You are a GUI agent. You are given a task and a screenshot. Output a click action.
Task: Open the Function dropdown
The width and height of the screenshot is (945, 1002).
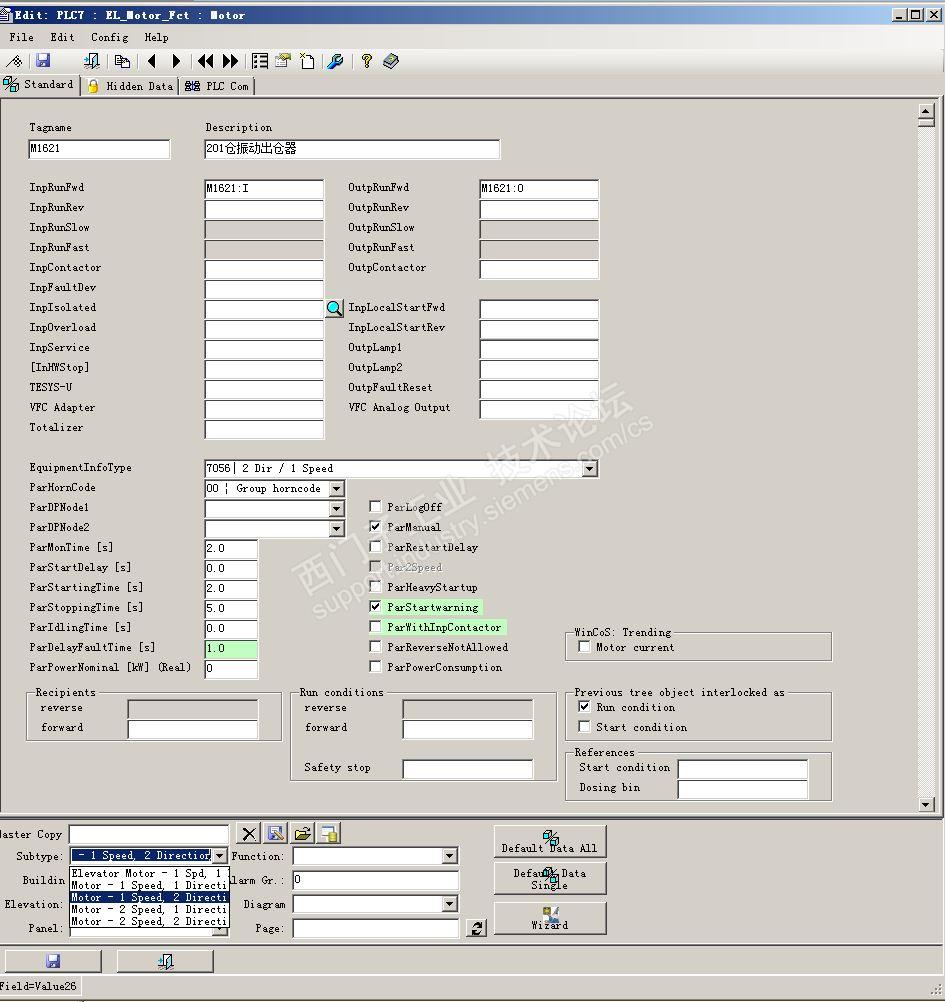click(x=450, y=856)
